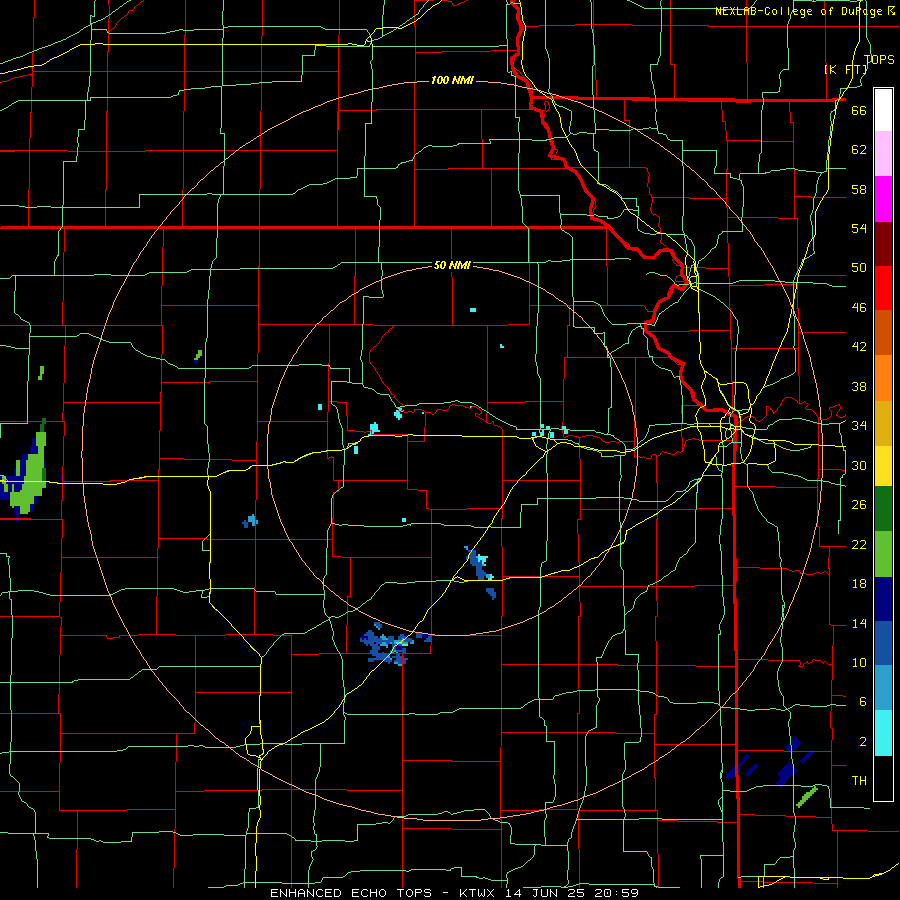Click the TH threshold legend label
900x900 pixels.
[859, 781]
